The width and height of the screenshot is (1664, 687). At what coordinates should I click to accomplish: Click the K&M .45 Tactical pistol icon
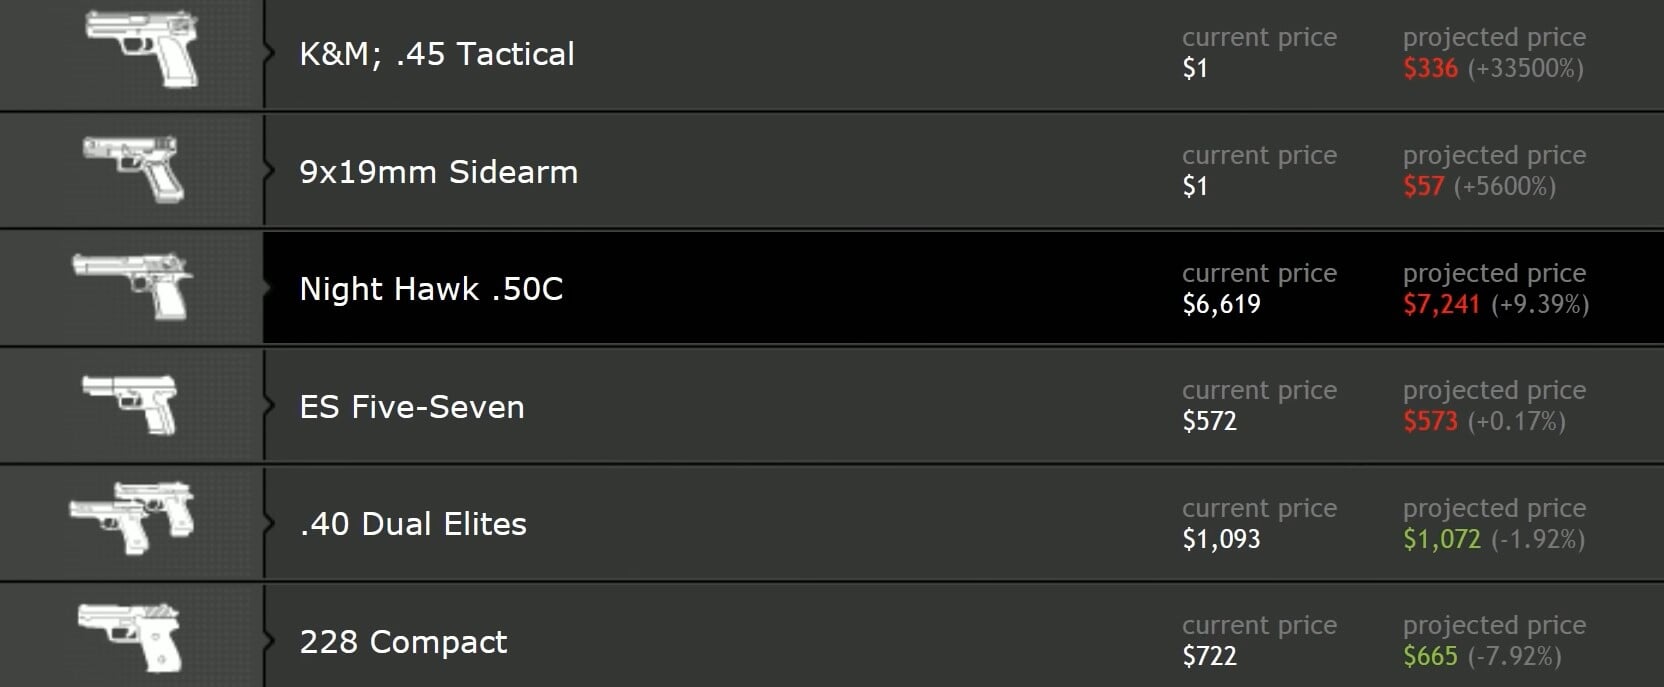coord(141,47)
